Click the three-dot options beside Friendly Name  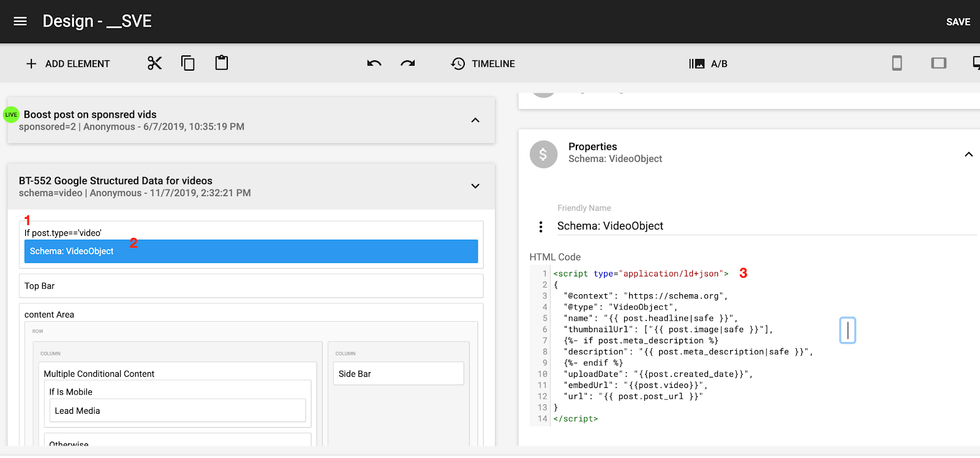[x=541, y=227]
